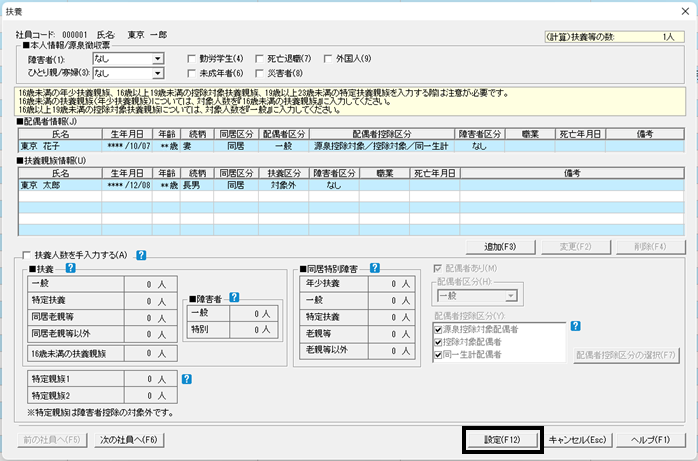This screenshot has height=461, width=698.
Task: Click the 一般 count field under 扶養
Action: click(x=150, y=284)
